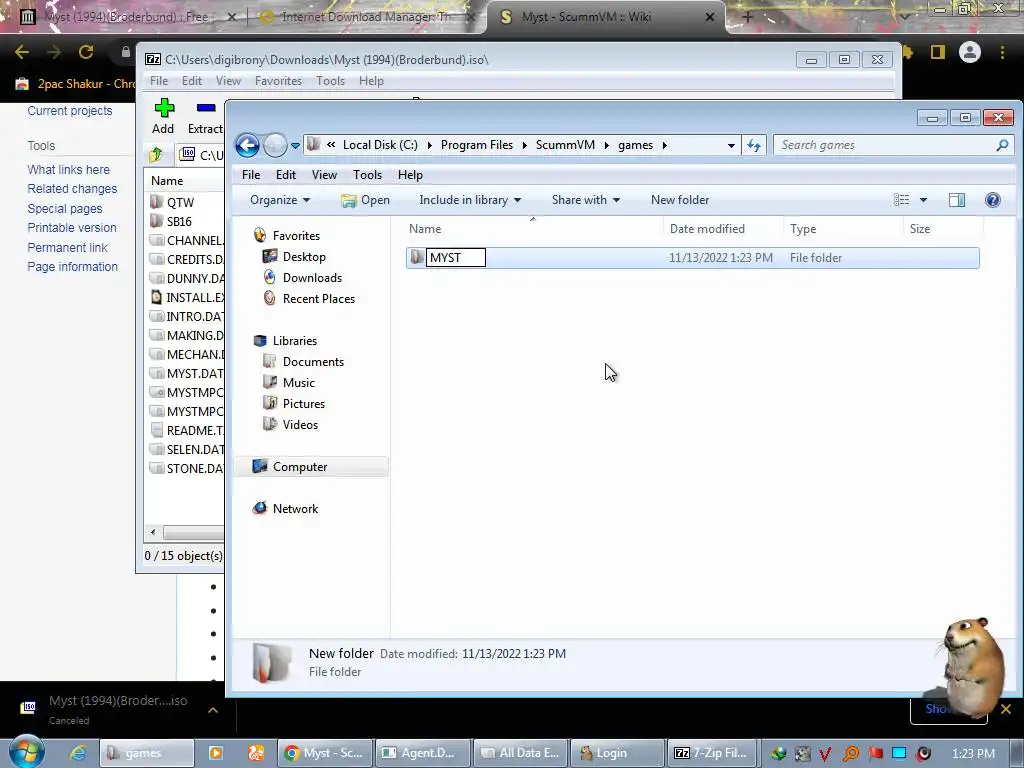Click the search magnifier in Explorer
Viewport: 1024px width, 768px height.
pos(1002,145)
